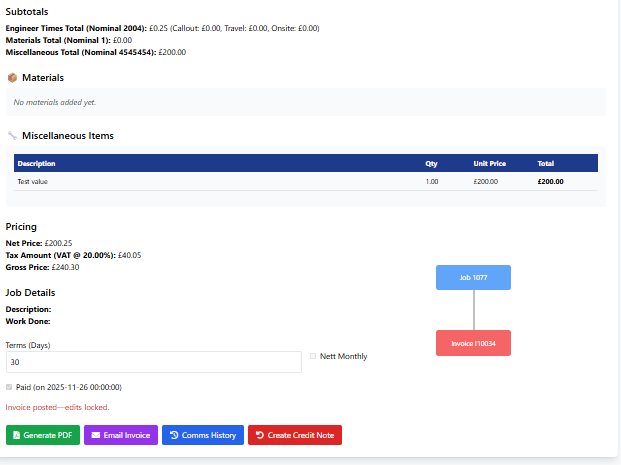Click the Subtotals heading
The width and height of the screenshot is (621, 465).
pos(27,11)
